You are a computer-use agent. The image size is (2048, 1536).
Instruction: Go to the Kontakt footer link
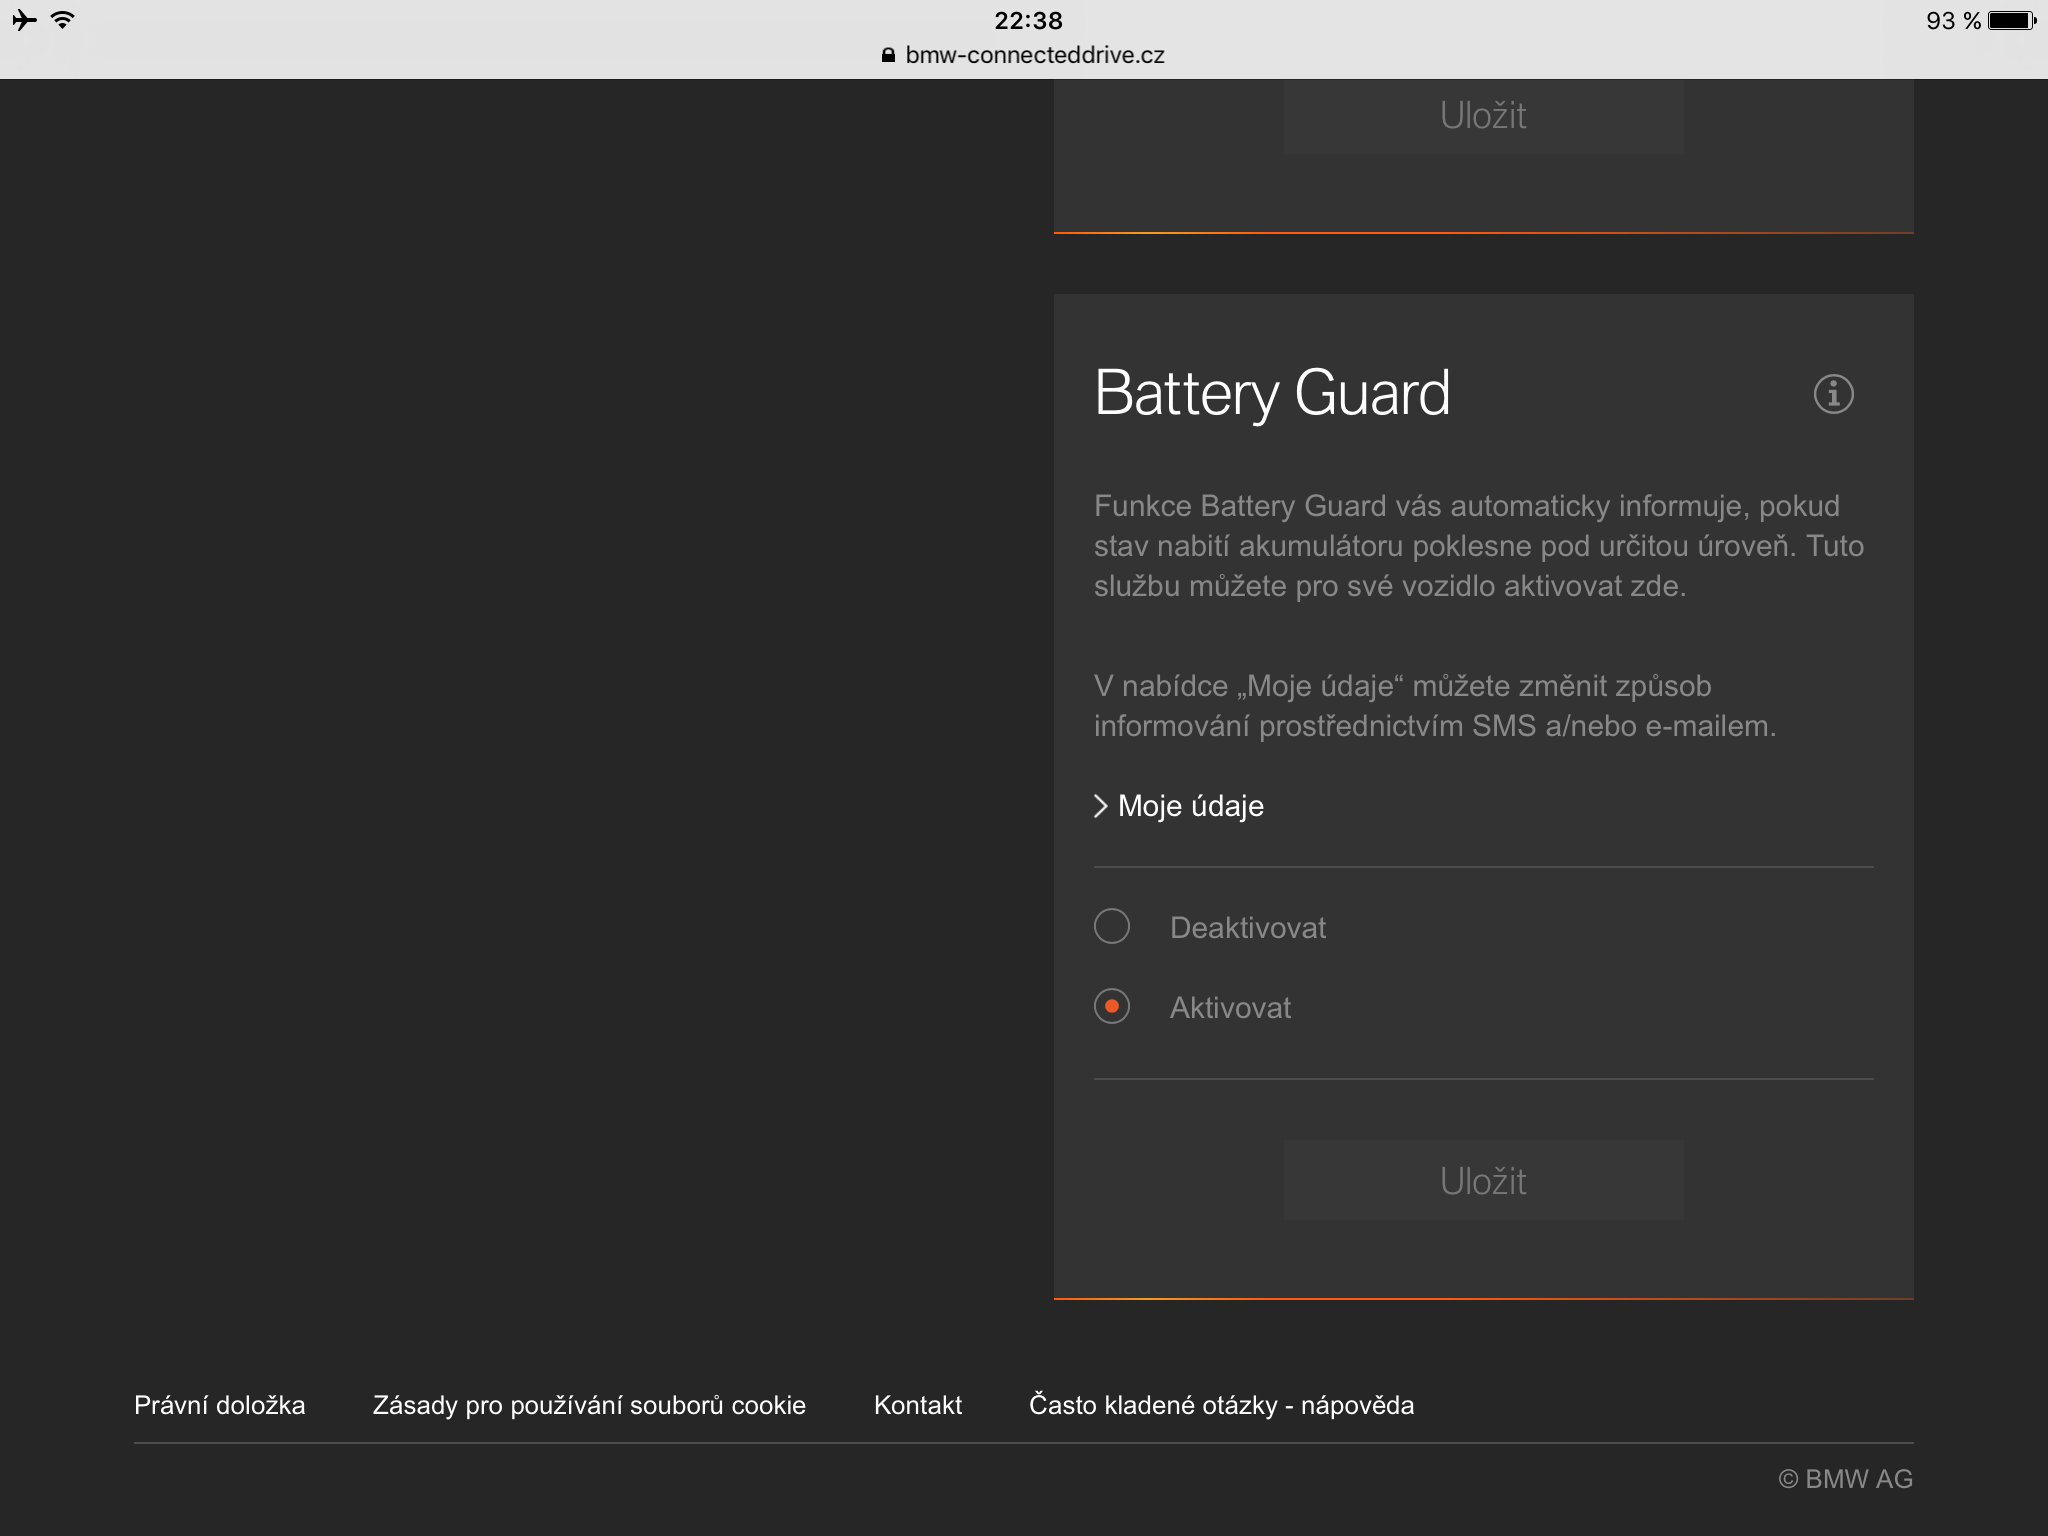[917, 1405]
